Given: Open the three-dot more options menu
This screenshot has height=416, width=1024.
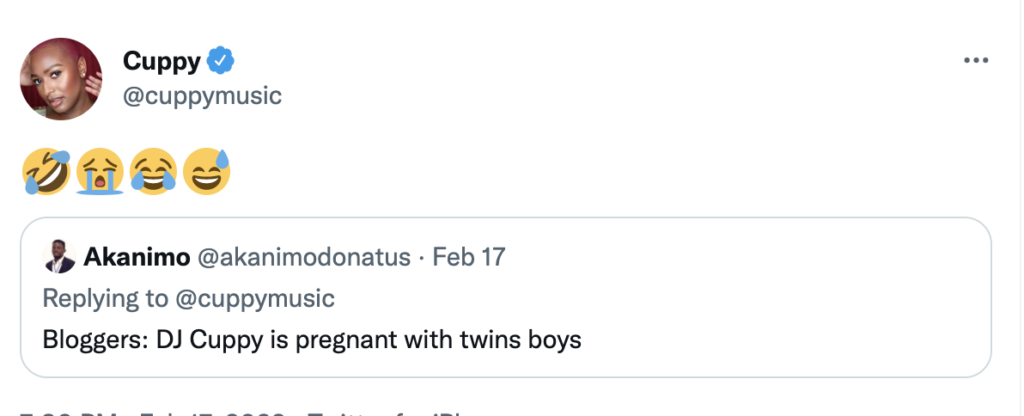Looking at the screenshot, I should 975,61.
